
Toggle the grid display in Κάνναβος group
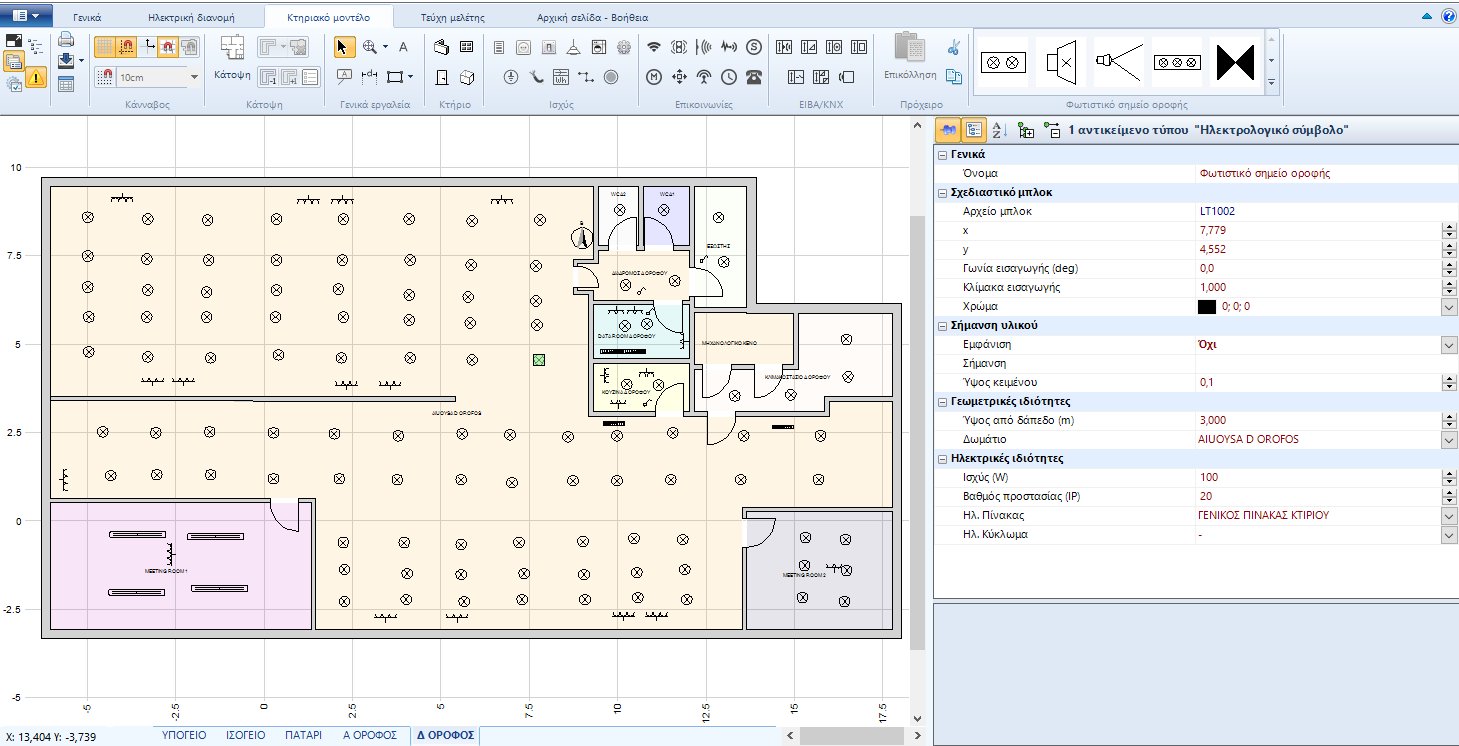[x=105, y=46]
